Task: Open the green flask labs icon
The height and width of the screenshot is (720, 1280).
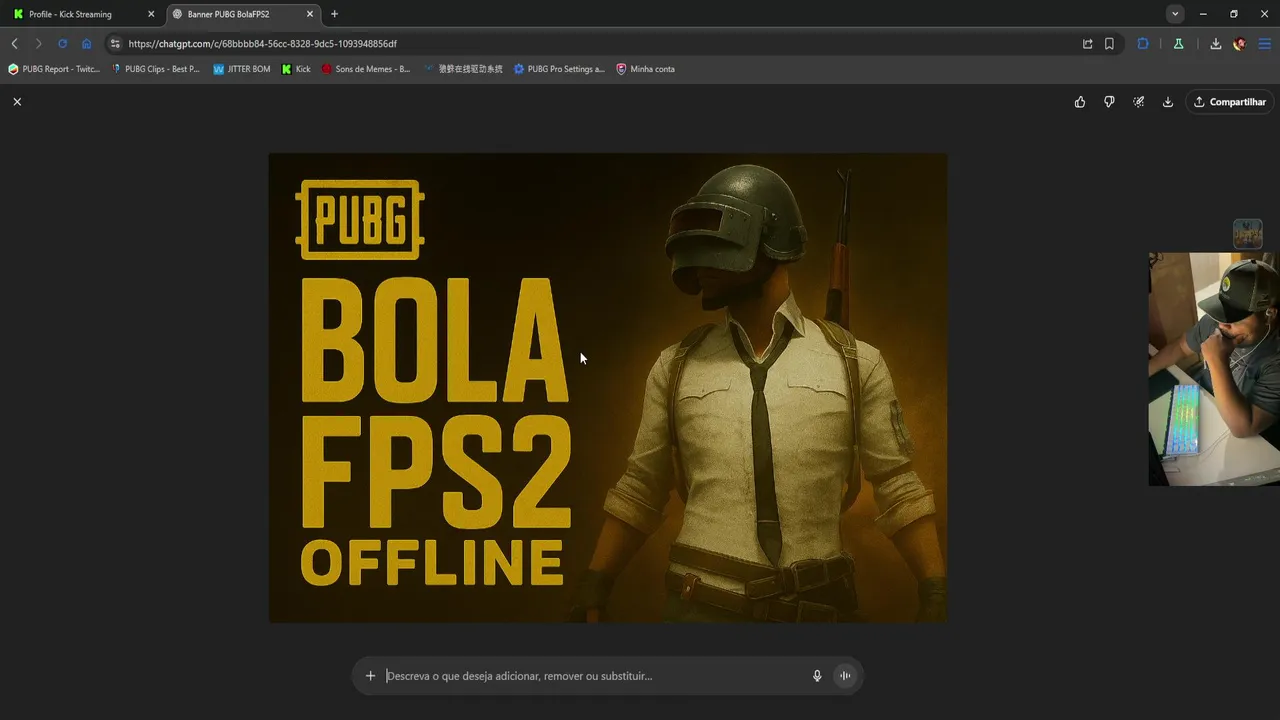Action: click(1179, 44)
